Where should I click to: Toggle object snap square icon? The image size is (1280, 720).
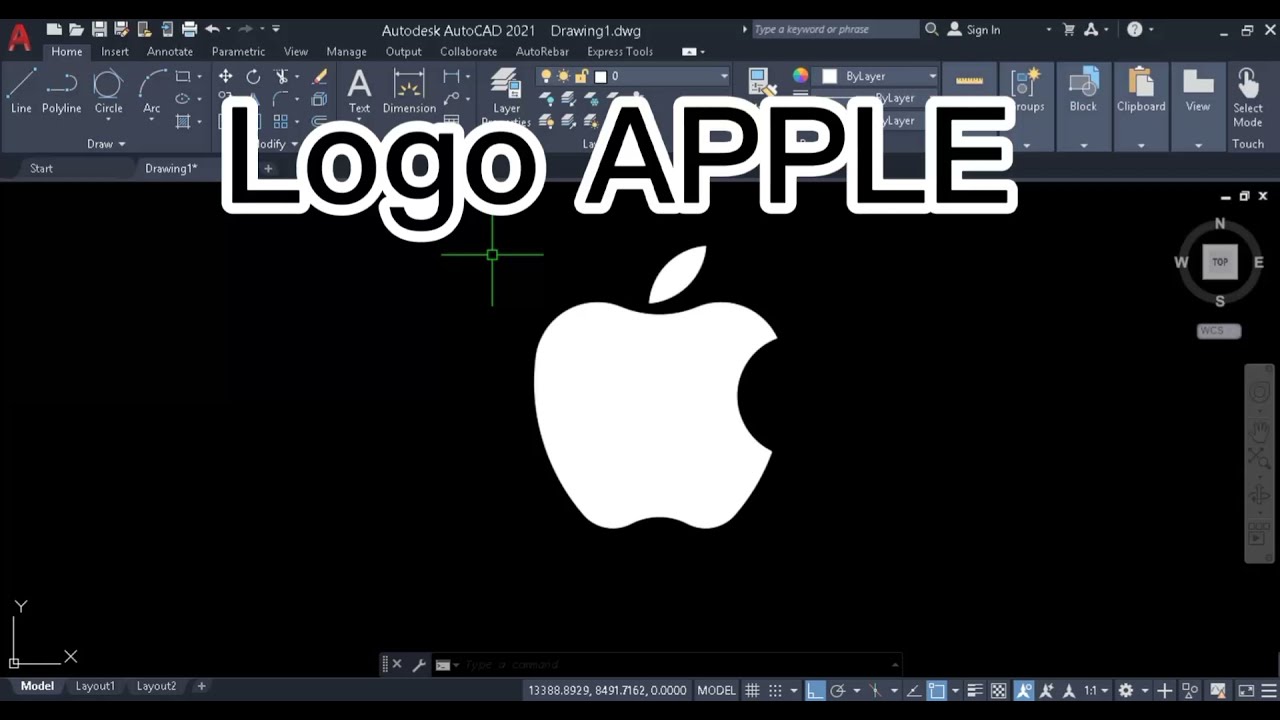(937, 690)
